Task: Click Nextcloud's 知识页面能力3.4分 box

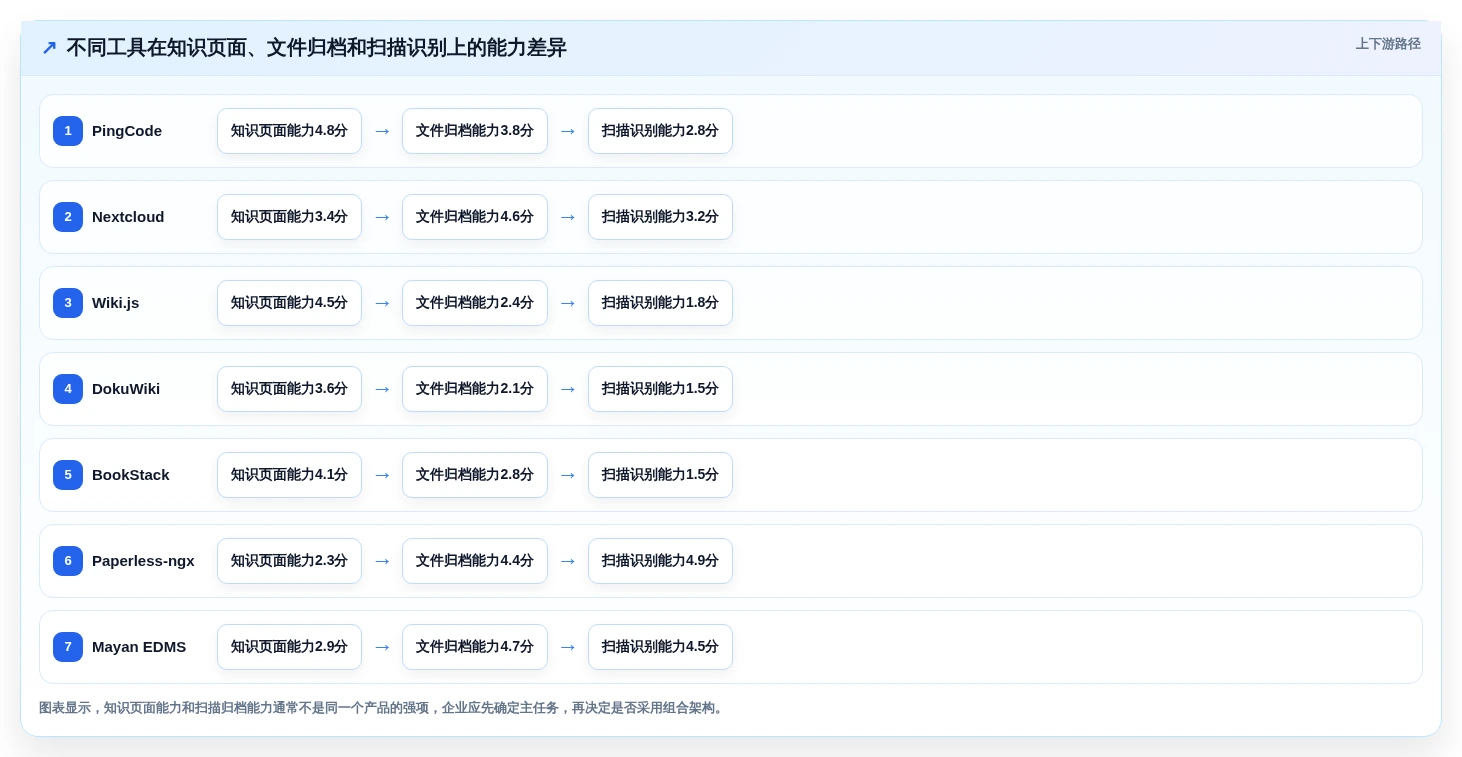Action: click(x=289, y=217)
